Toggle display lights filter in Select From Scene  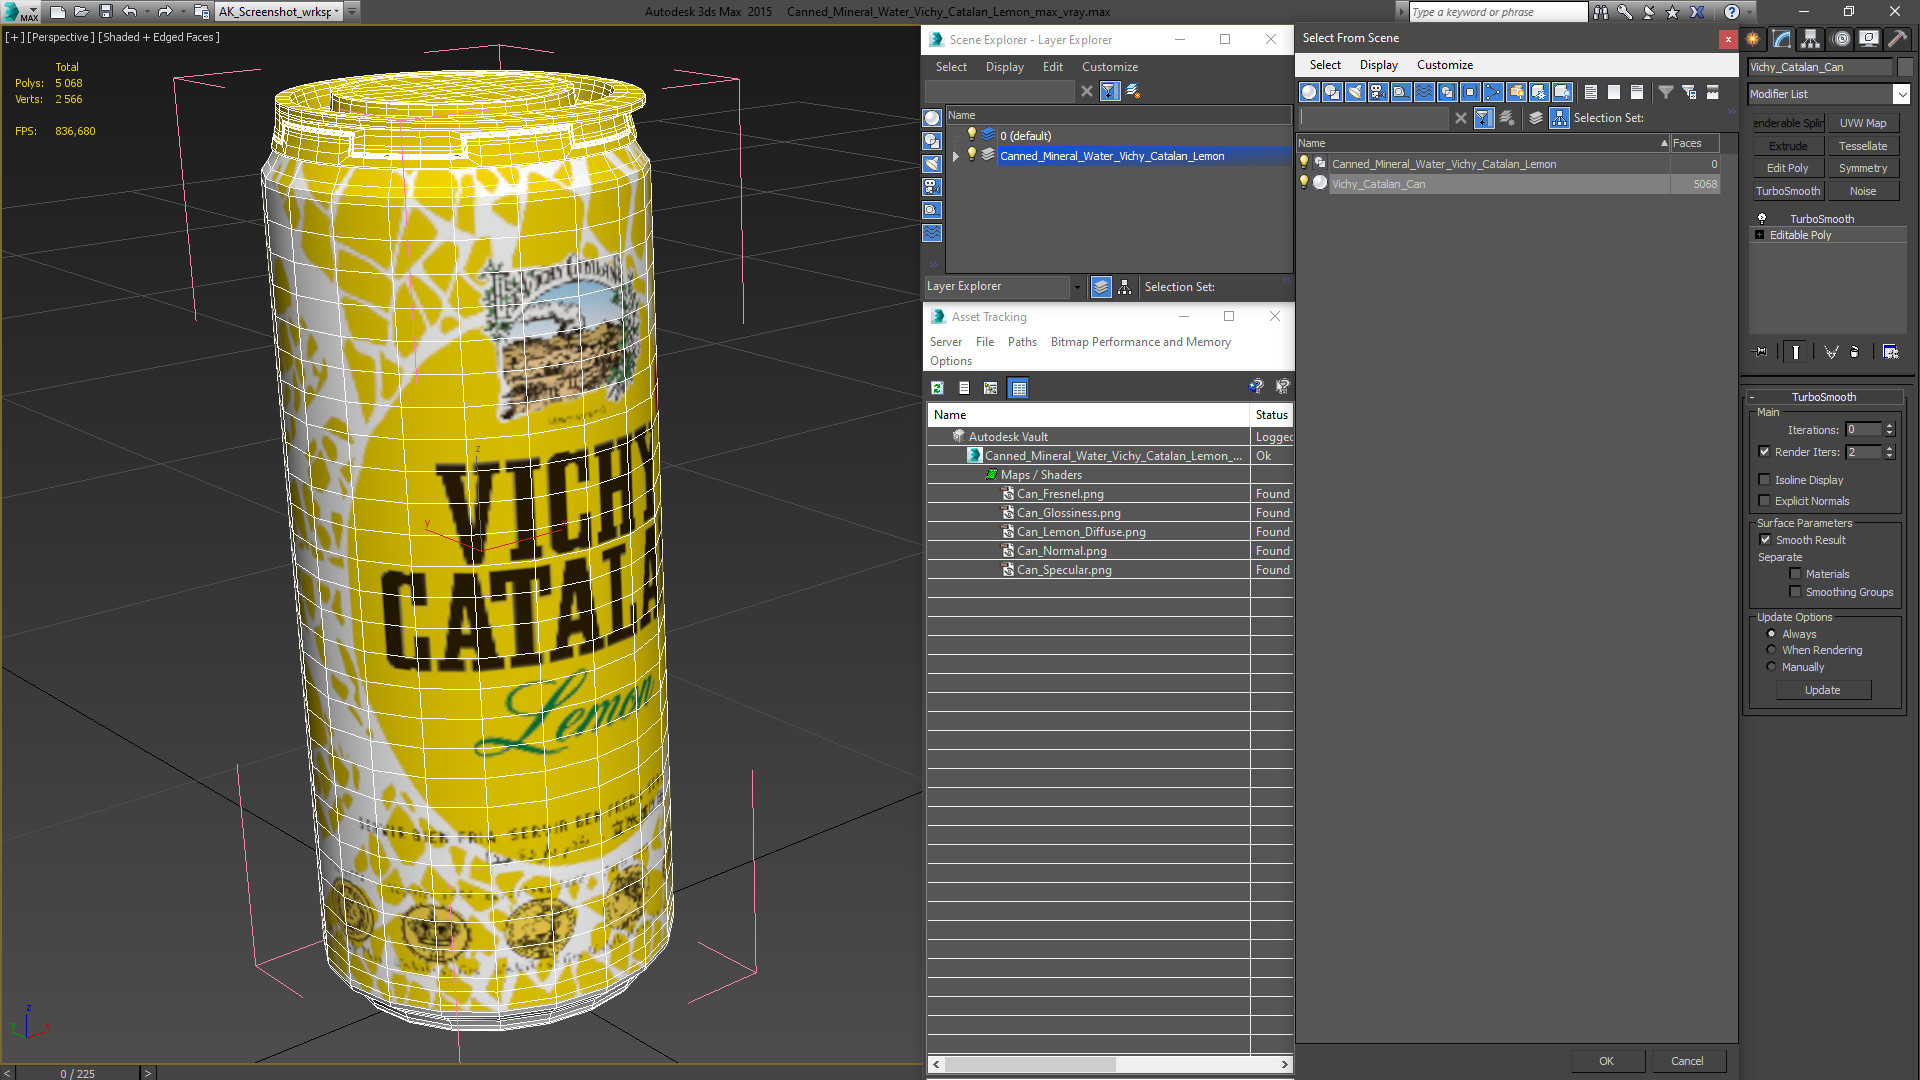pyautogui.click(x=1355, y=92)
